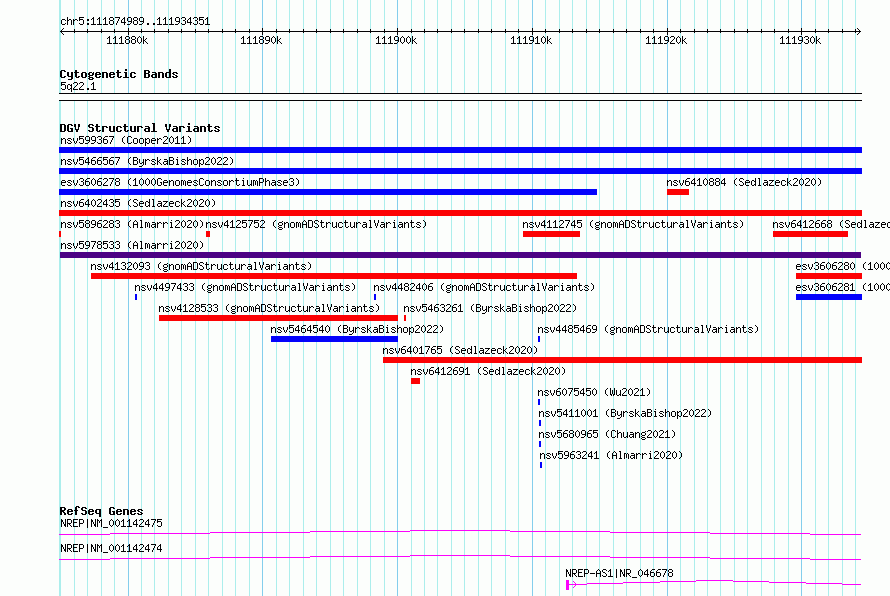Click the small red mark under nsv4125752
The image size is (890, 596).
point(208,234)
